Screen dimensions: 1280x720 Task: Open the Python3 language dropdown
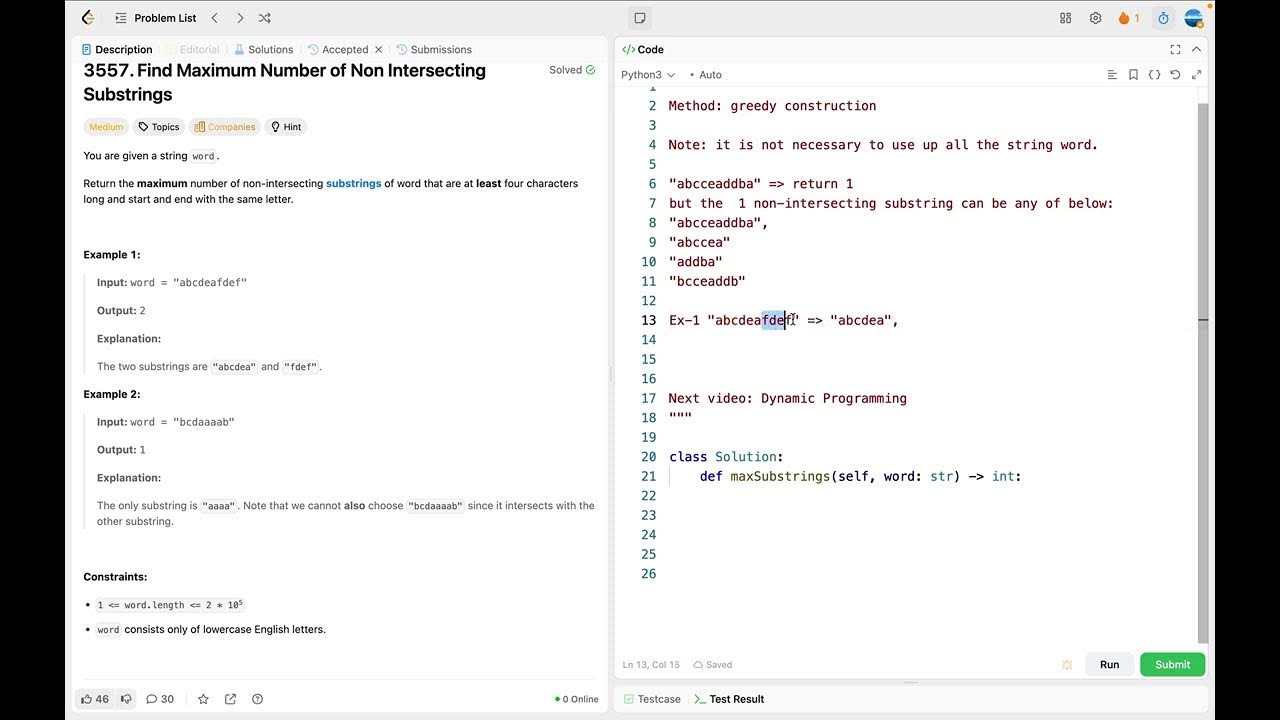pos(648,75)
